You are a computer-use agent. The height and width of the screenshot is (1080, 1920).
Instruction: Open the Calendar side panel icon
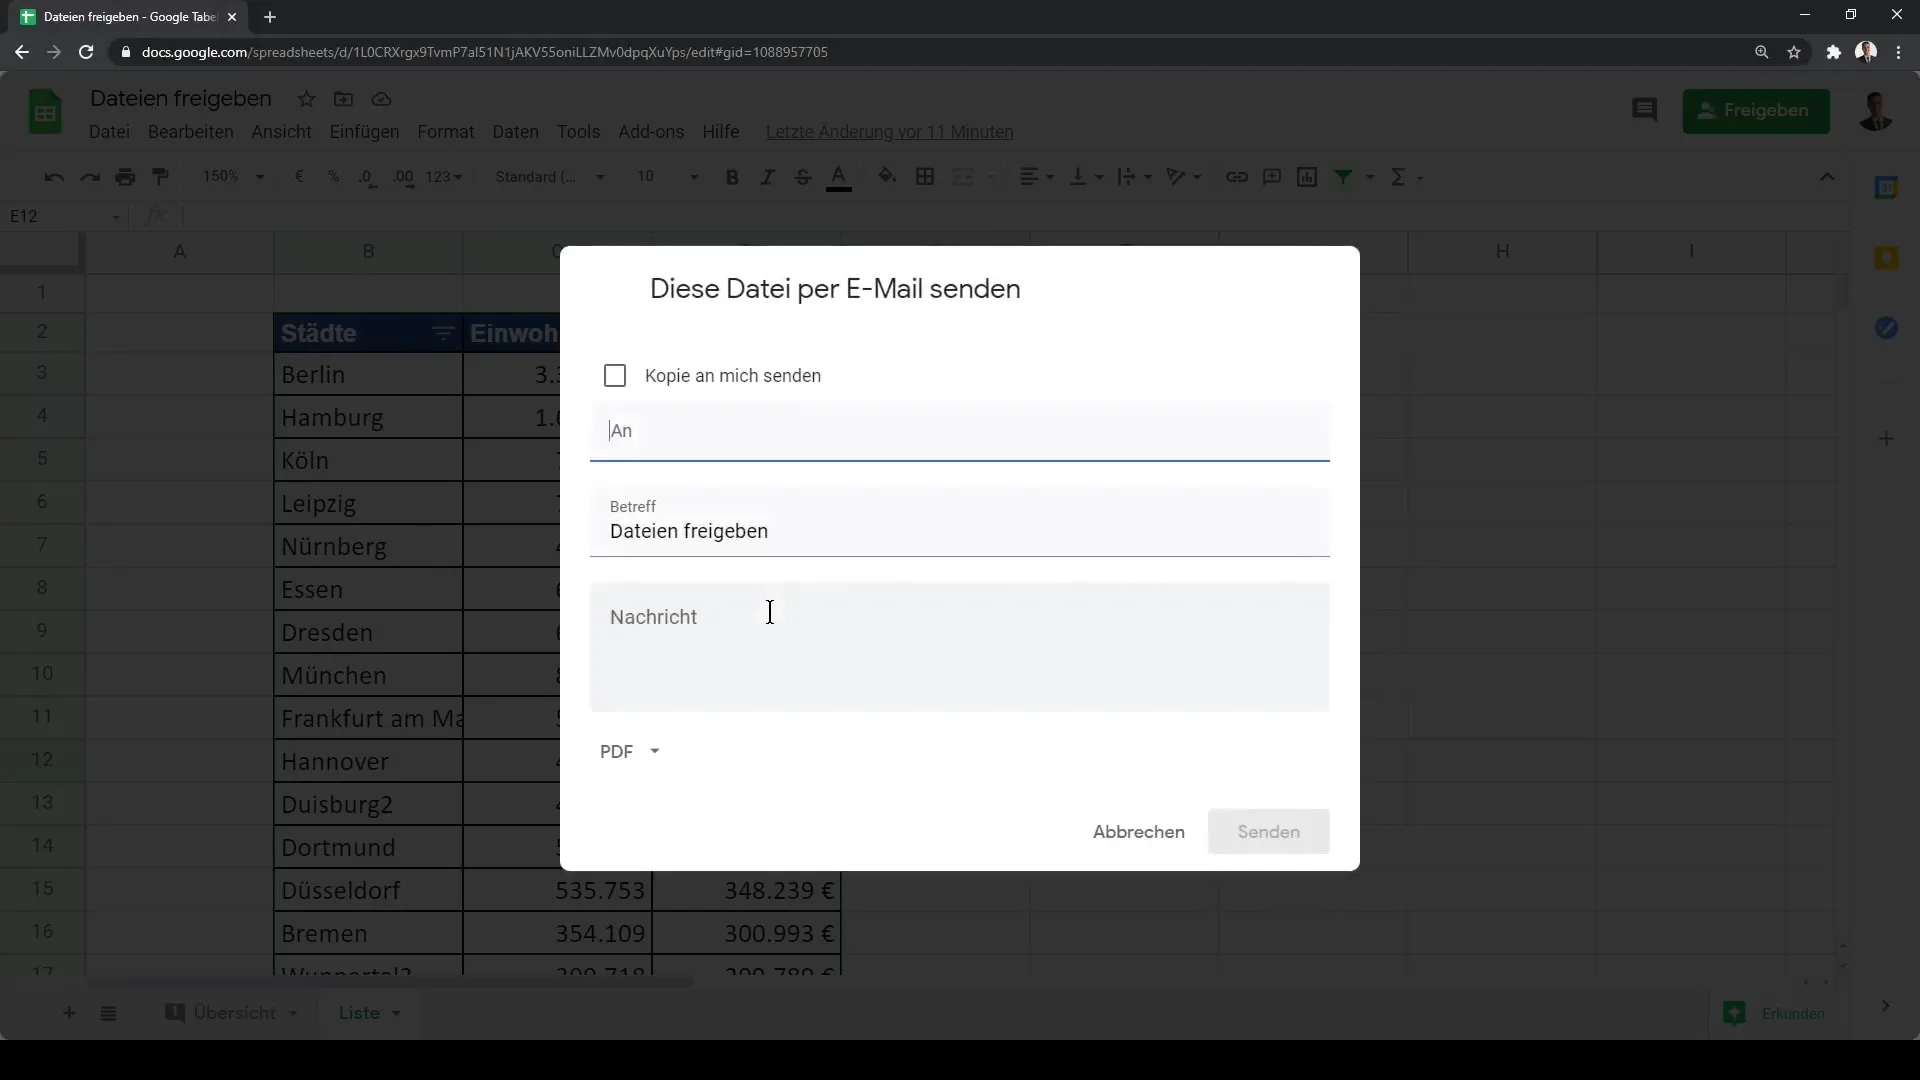click(x=1886, y=188)
